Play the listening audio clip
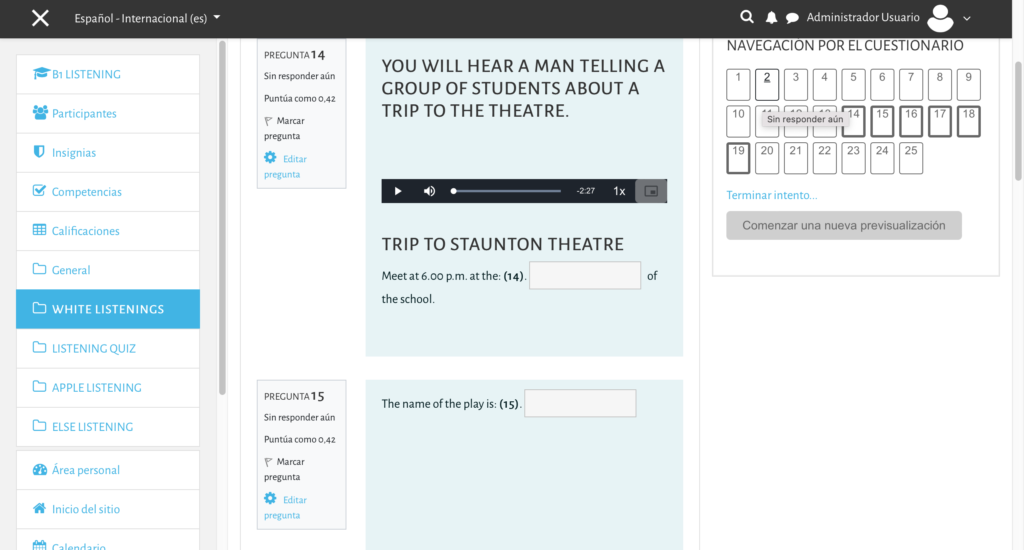The image size is (1024, 550). coord(398,191)
